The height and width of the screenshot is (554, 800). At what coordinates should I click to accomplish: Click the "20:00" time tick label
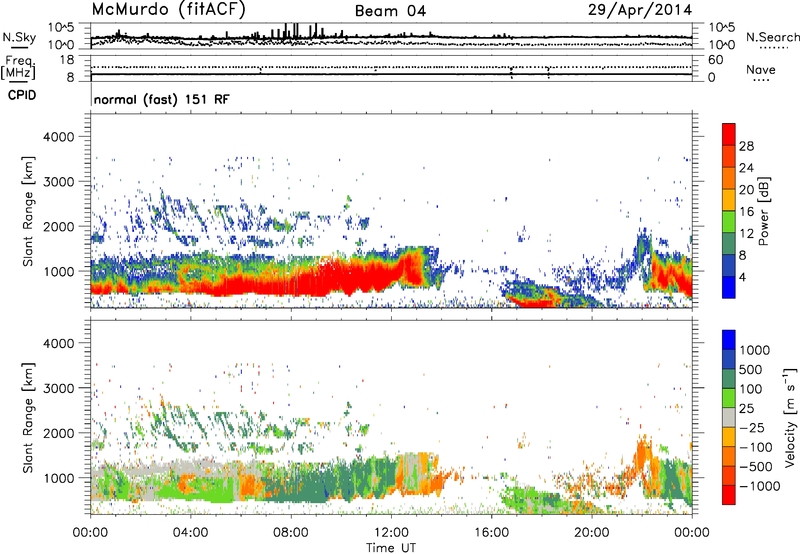click(x=591, y=533)
